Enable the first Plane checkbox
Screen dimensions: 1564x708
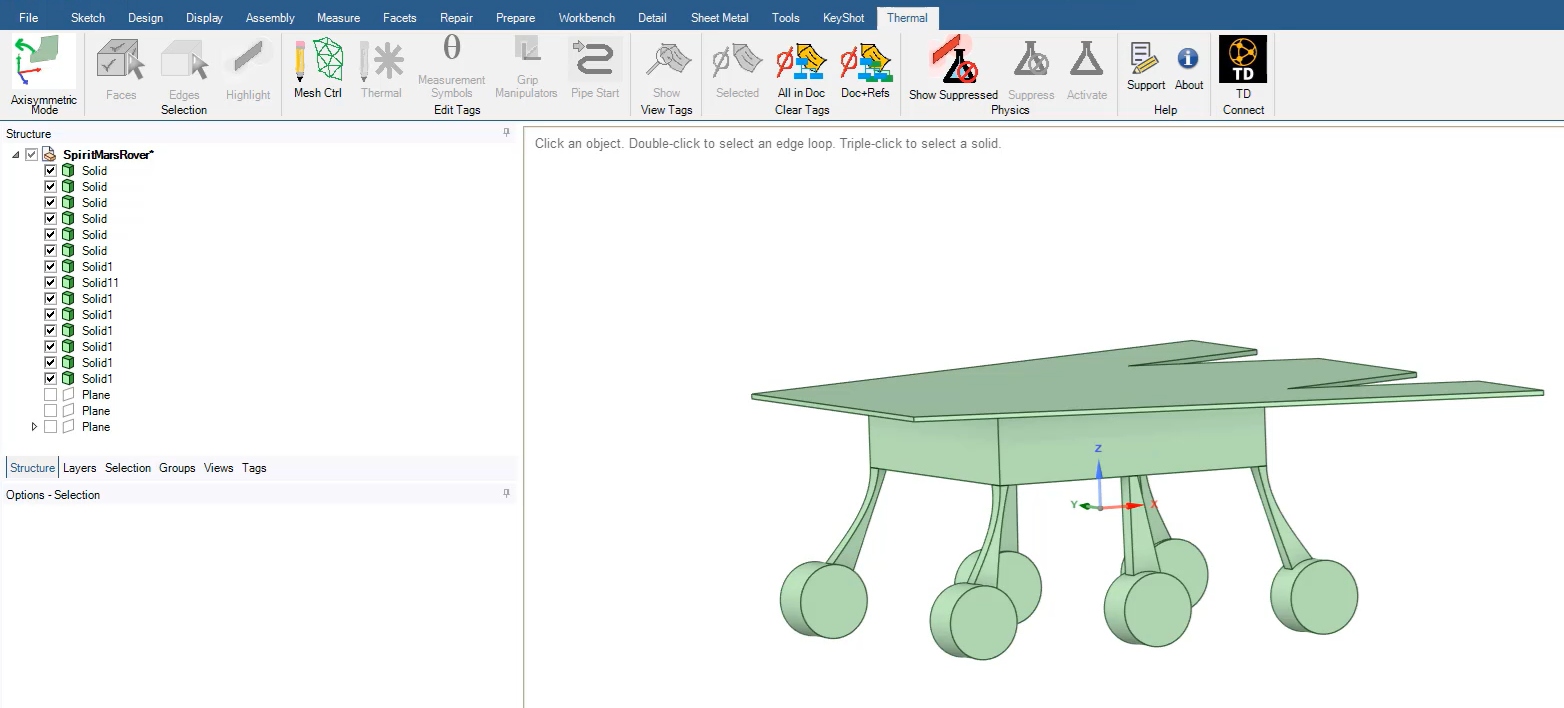click(x=51, y=395)
